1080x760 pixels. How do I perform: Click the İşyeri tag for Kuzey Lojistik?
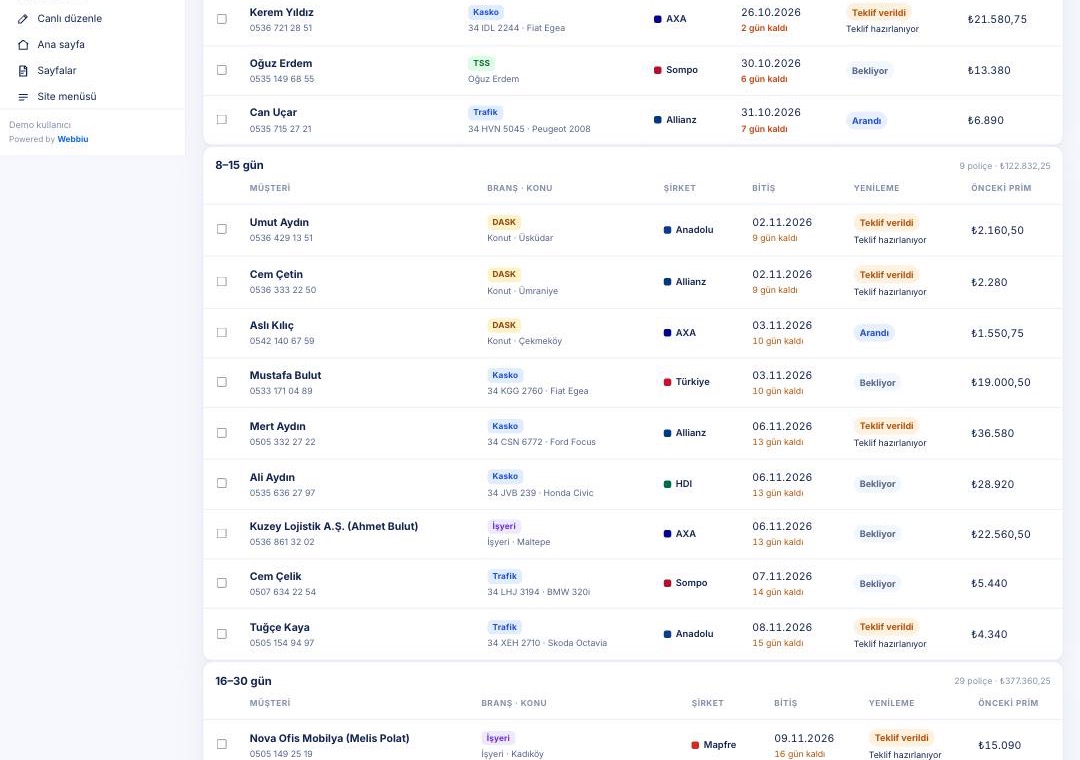click(503, 526)
